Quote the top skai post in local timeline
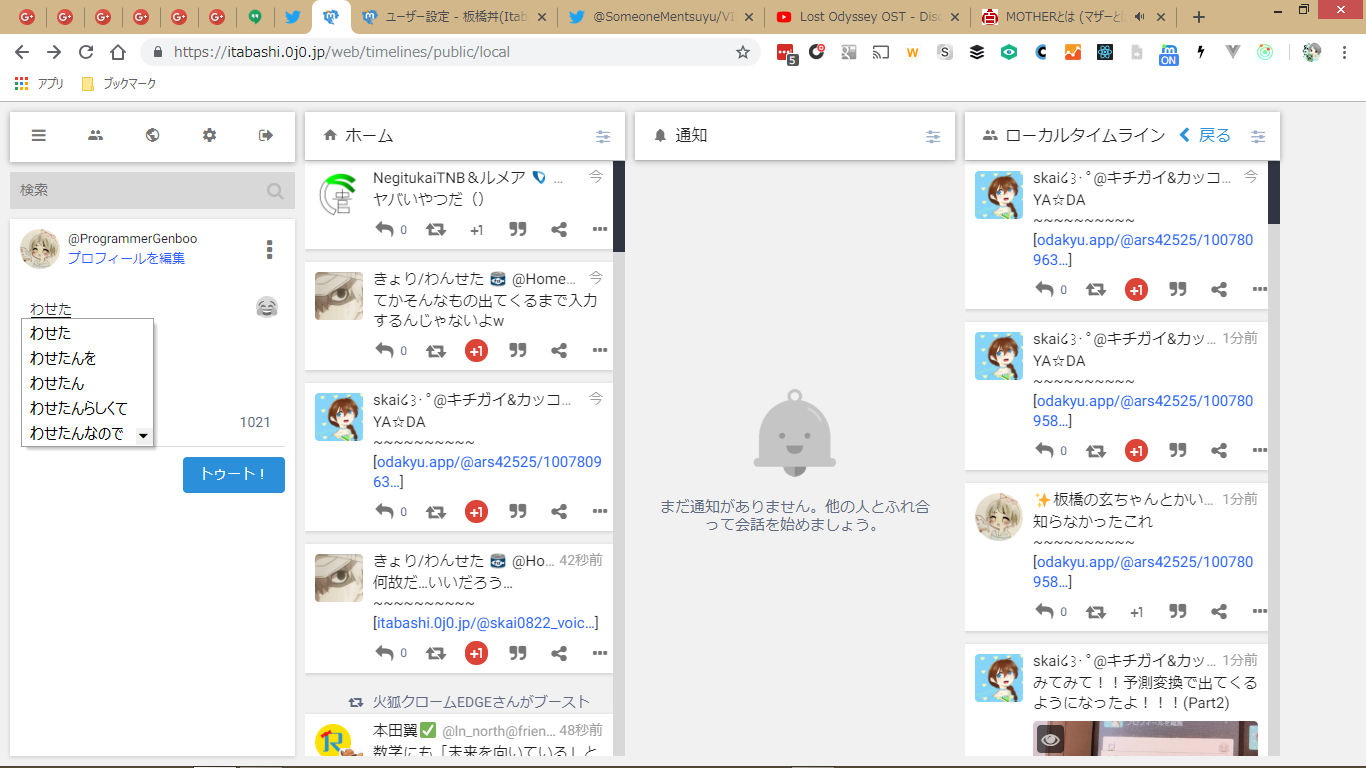1366x768 pixels. coord(1178,289)
